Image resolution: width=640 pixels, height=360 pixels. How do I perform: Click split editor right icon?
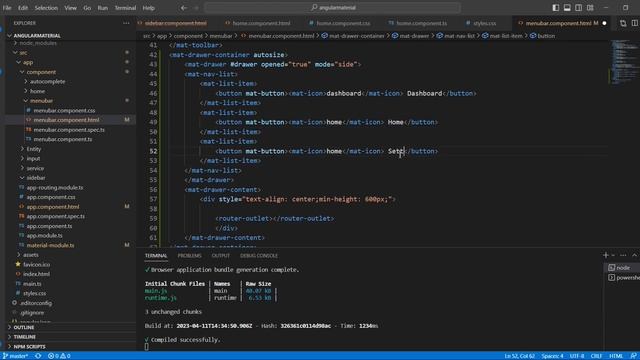[635, 23]
